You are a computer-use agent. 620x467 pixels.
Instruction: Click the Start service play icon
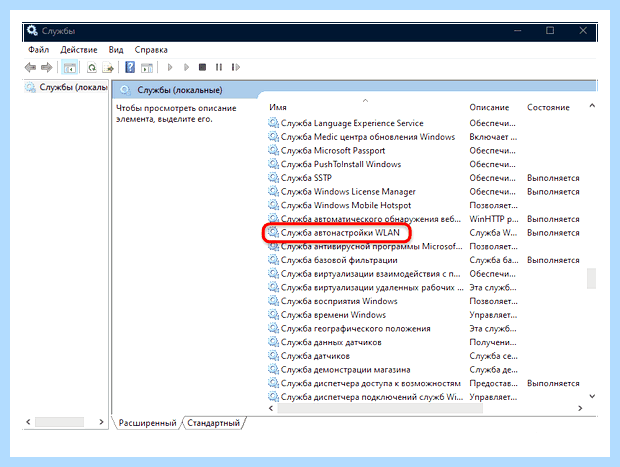coord(170,68)
